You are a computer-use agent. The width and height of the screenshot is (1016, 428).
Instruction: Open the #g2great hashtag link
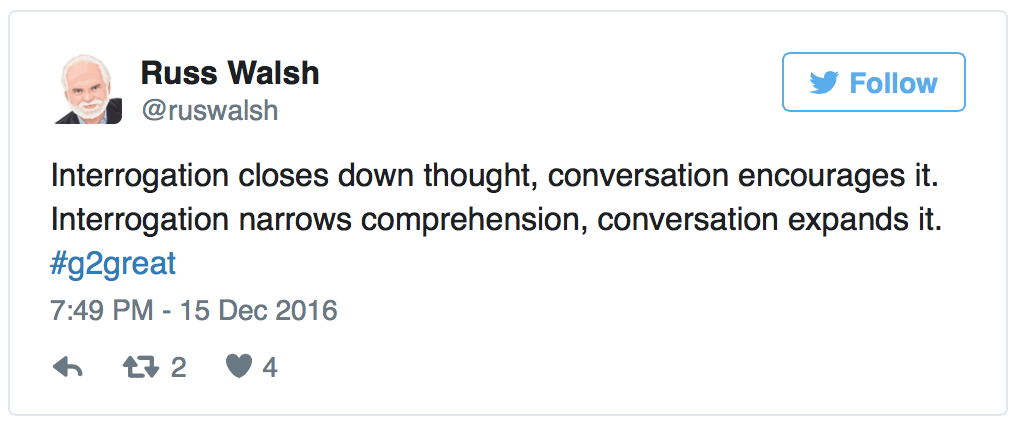(x=113, y=265)
